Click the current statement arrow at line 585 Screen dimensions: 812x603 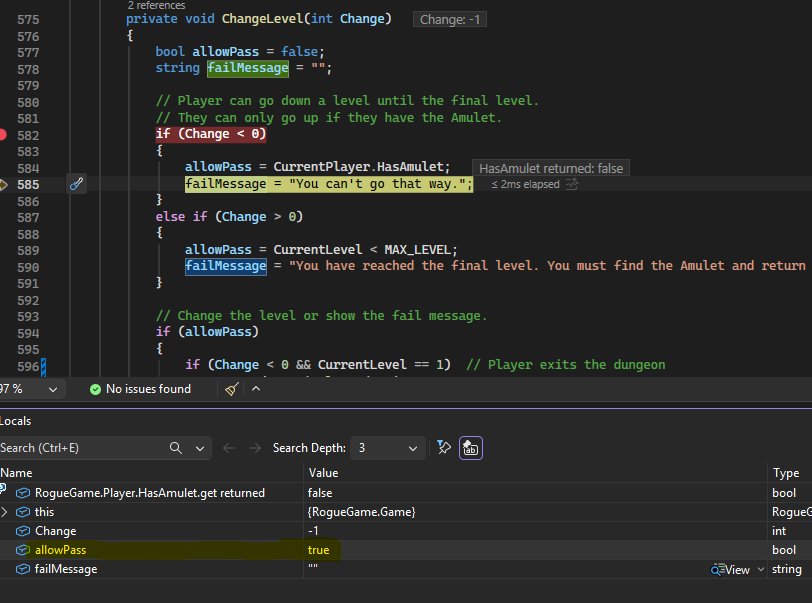(4, 184)
